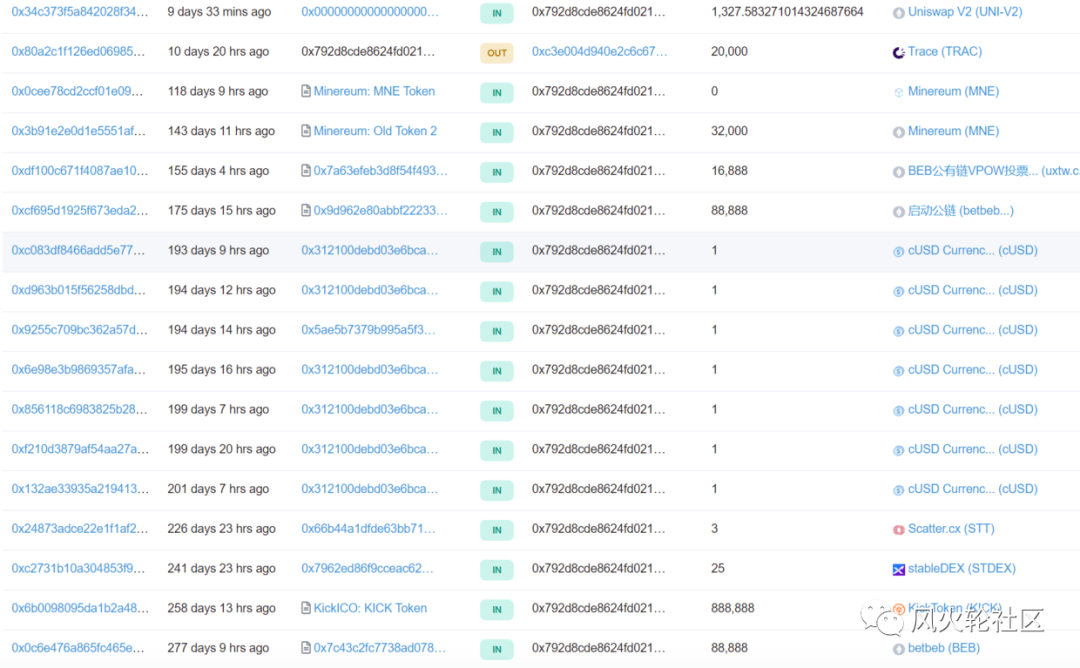Open transaction hash 0x24873adce22e1f1af2
Image resolution: width=1080 pixels, height=668 pixels.
click(79, 529)
